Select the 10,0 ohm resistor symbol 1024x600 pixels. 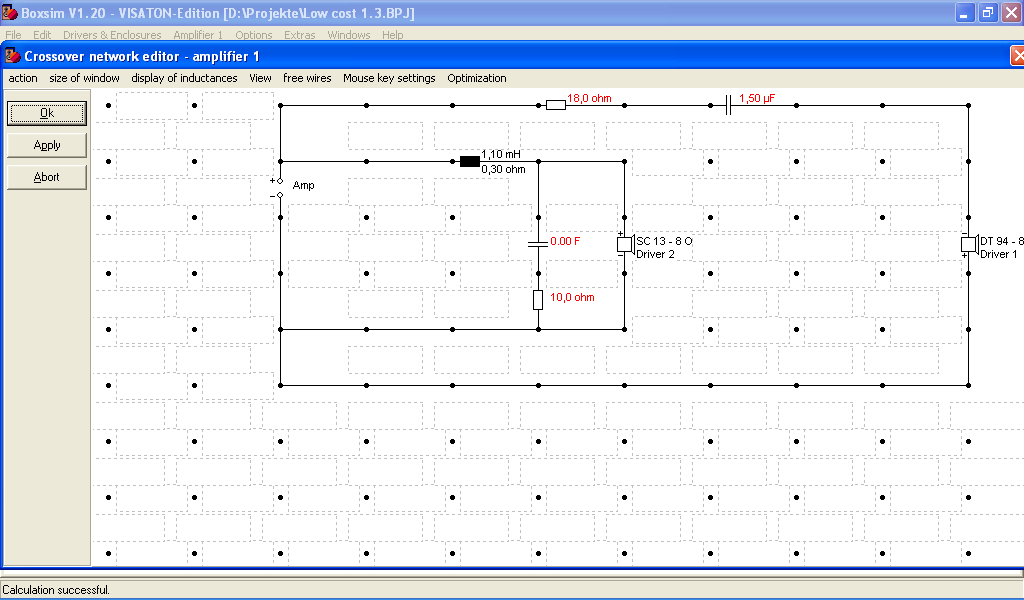point(537,300)
